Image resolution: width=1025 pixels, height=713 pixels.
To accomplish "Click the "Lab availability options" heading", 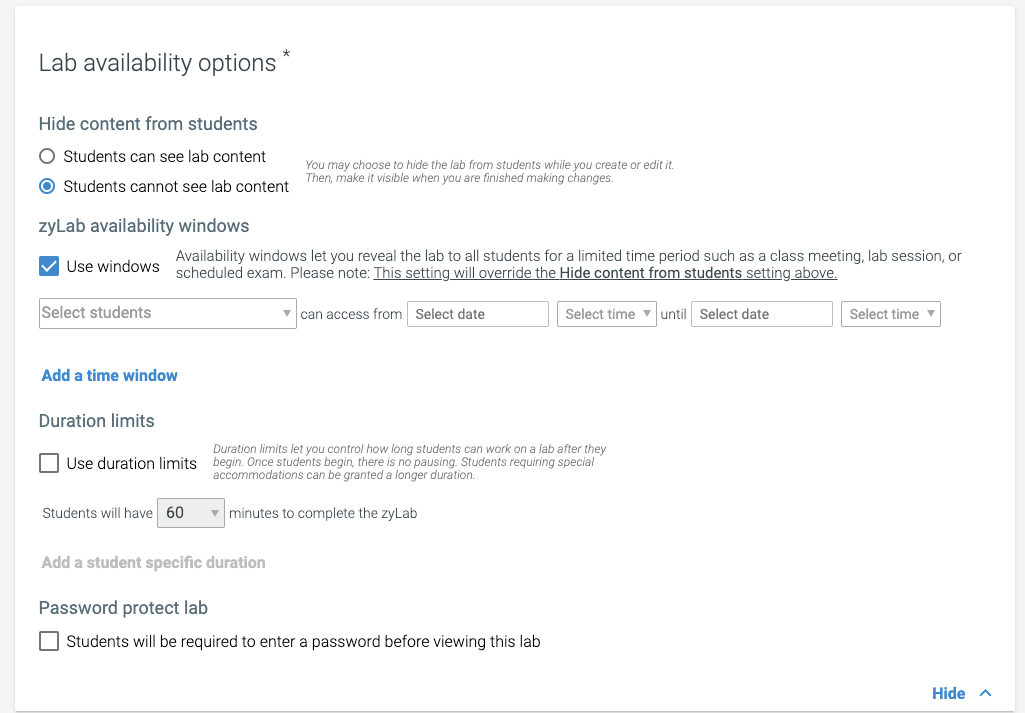I will [155, 62].
